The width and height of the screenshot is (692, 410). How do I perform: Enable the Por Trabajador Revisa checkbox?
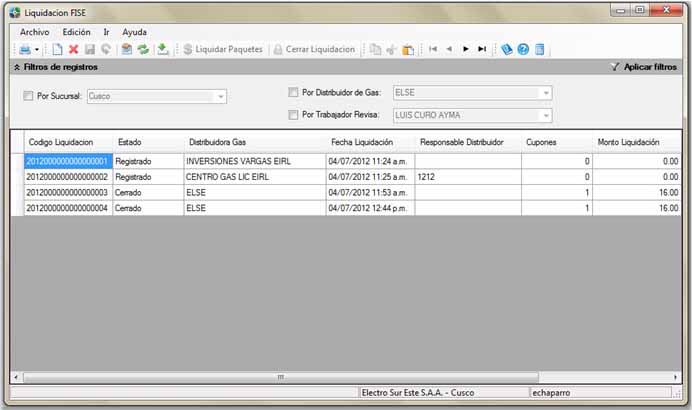(293, 115)
